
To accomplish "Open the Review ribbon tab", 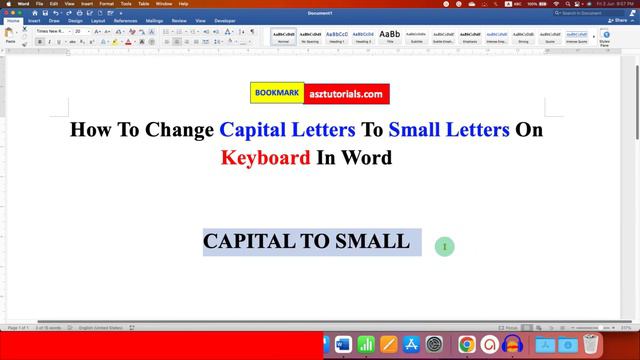I will [x=179, y=21].
